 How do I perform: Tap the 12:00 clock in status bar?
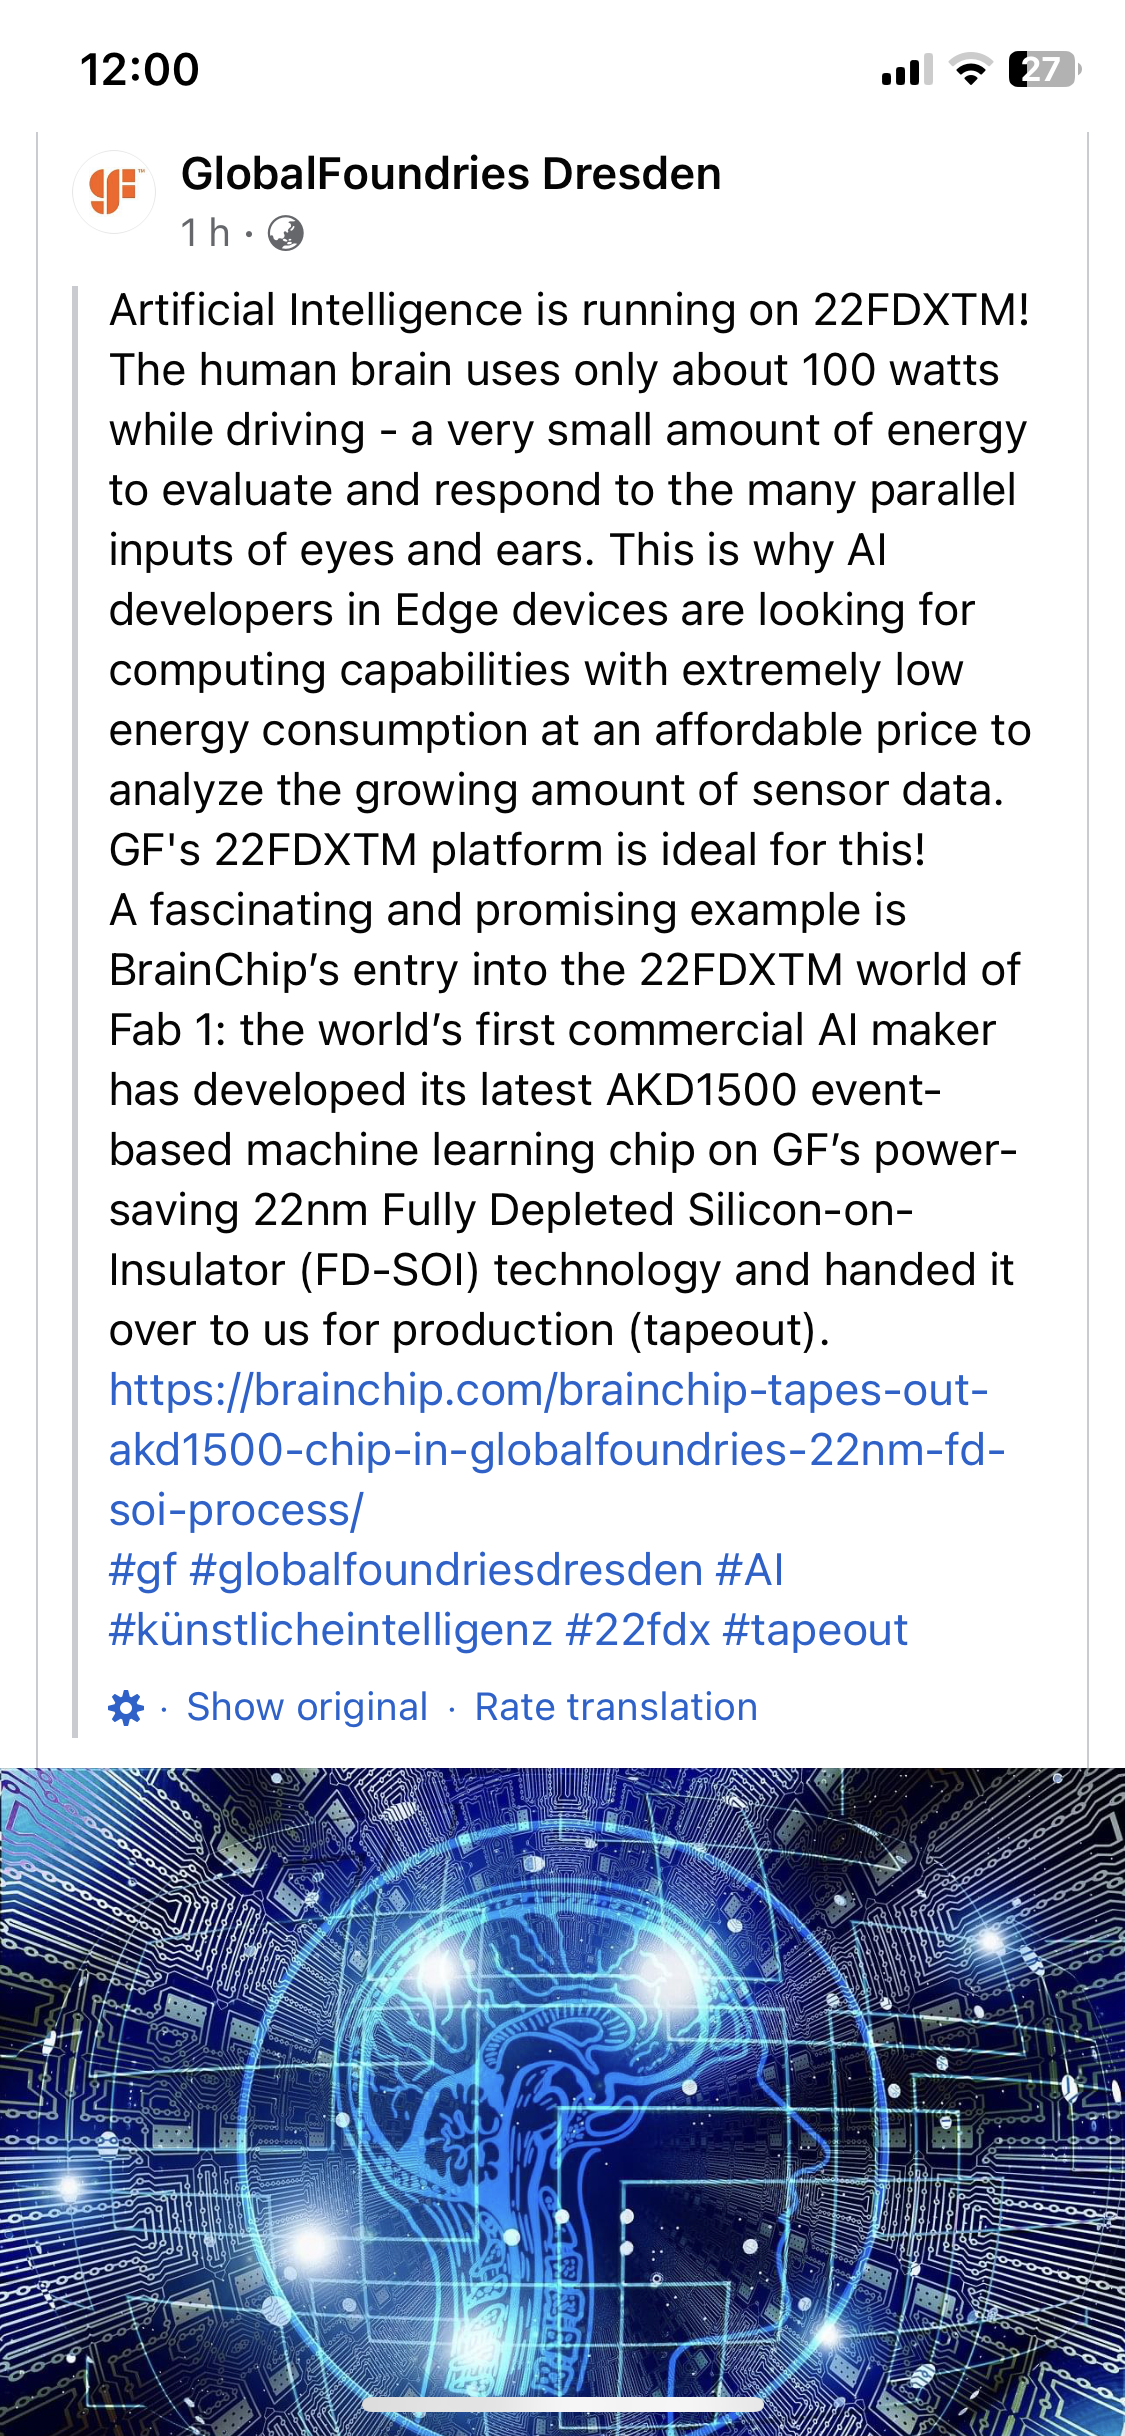140,70
